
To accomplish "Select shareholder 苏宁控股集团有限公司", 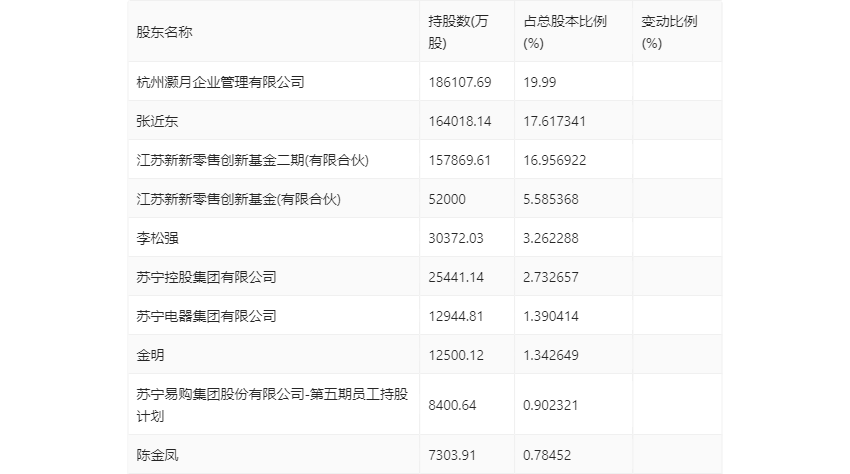I will 206,277.
